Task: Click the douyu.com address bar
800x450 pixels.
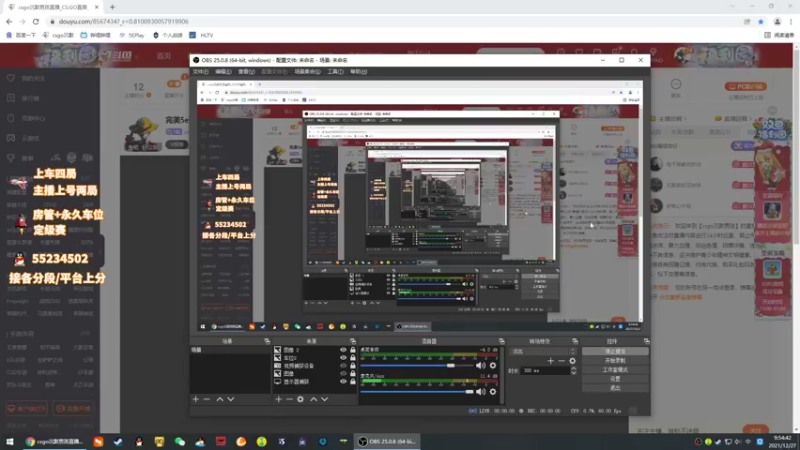Action: [393, 21]
